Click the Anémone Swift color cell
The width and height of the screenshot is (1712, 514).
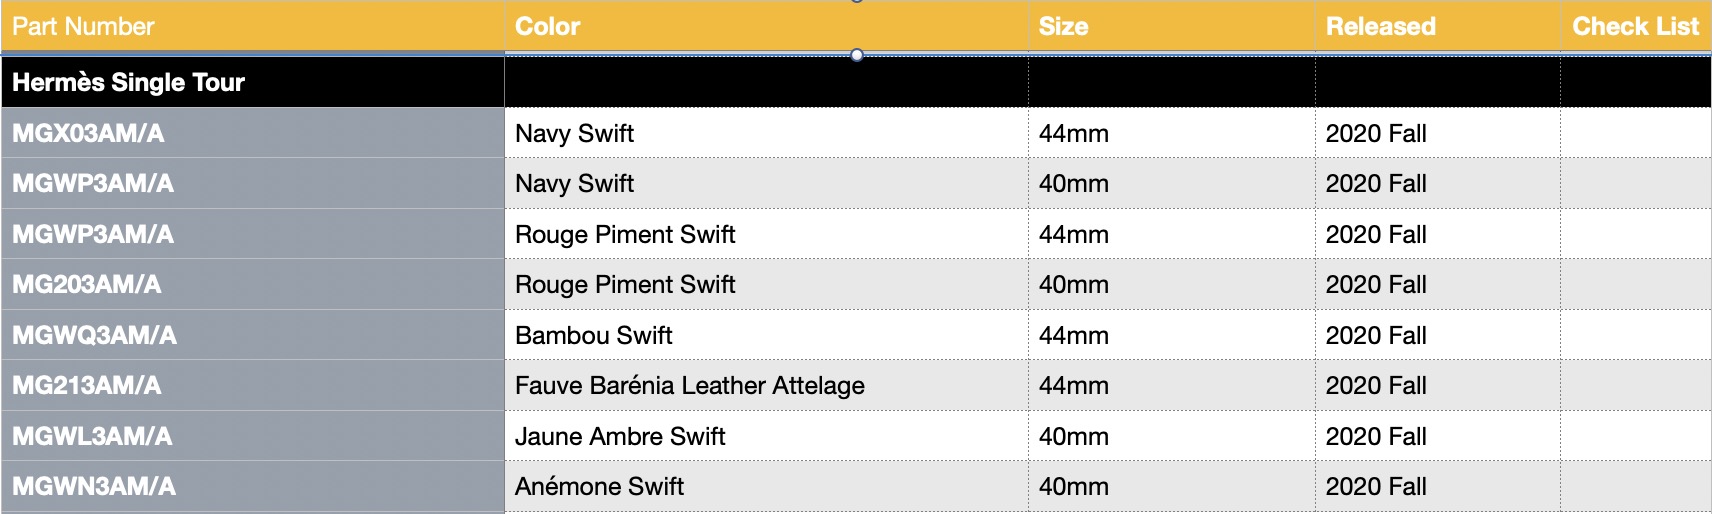click(x=766, y=486)
